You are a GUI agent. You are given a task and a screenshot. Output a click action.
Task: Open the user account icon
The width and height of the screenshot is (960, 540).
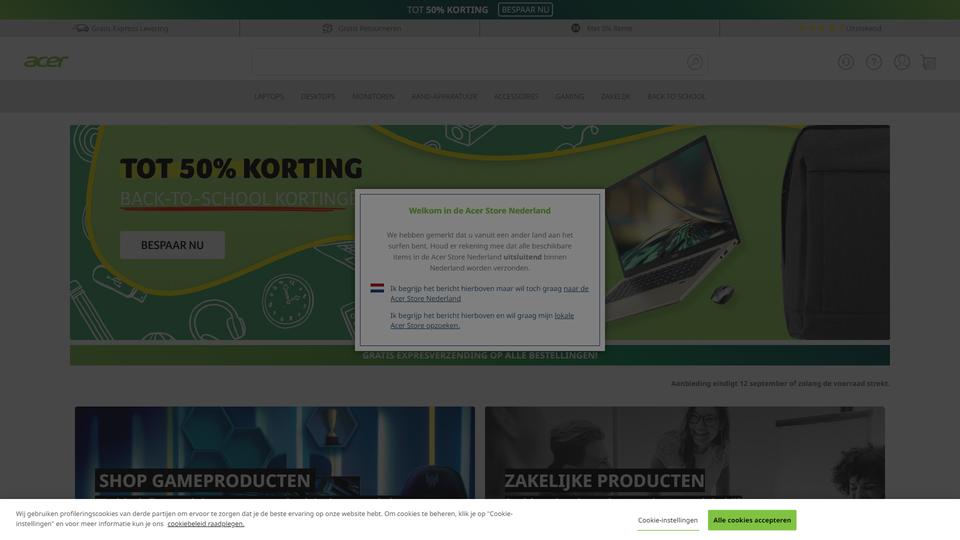coord(901,62)
